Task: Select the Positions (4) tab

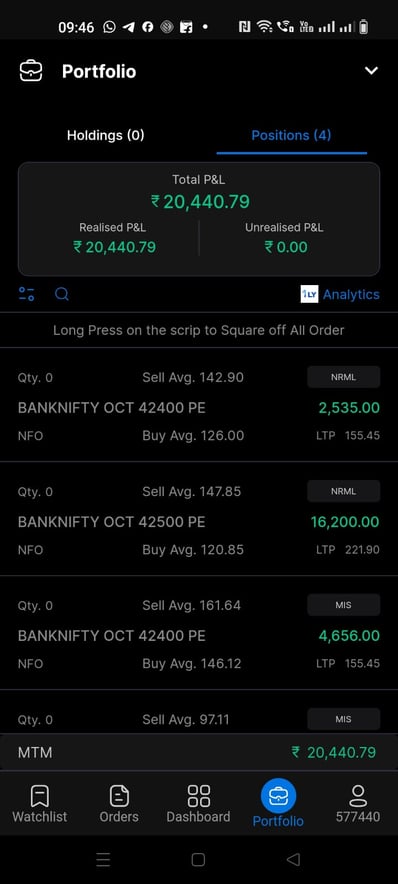Action: pos(291,135)
